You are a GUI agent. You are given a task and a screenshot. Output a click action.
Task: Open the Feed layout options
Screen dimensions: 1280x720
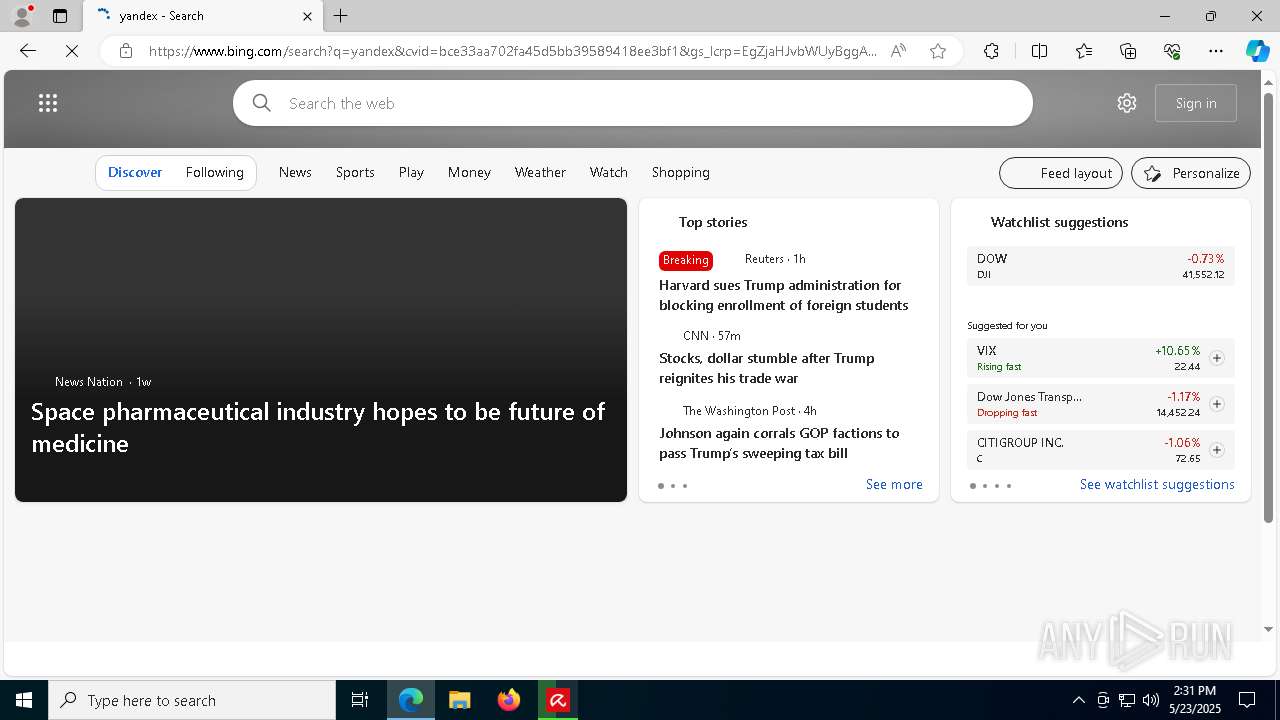point(1061,173)
